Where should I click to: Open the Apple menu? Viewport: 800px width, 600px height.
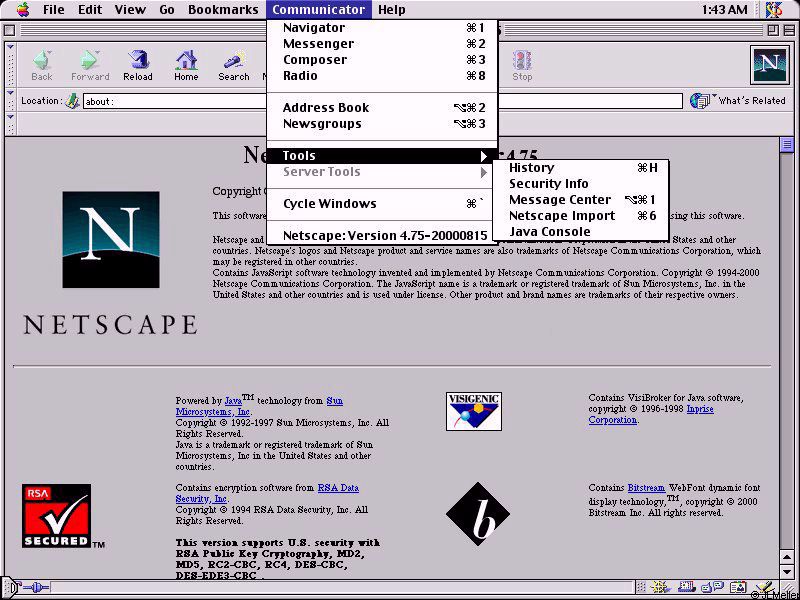(x=22, y=9)
